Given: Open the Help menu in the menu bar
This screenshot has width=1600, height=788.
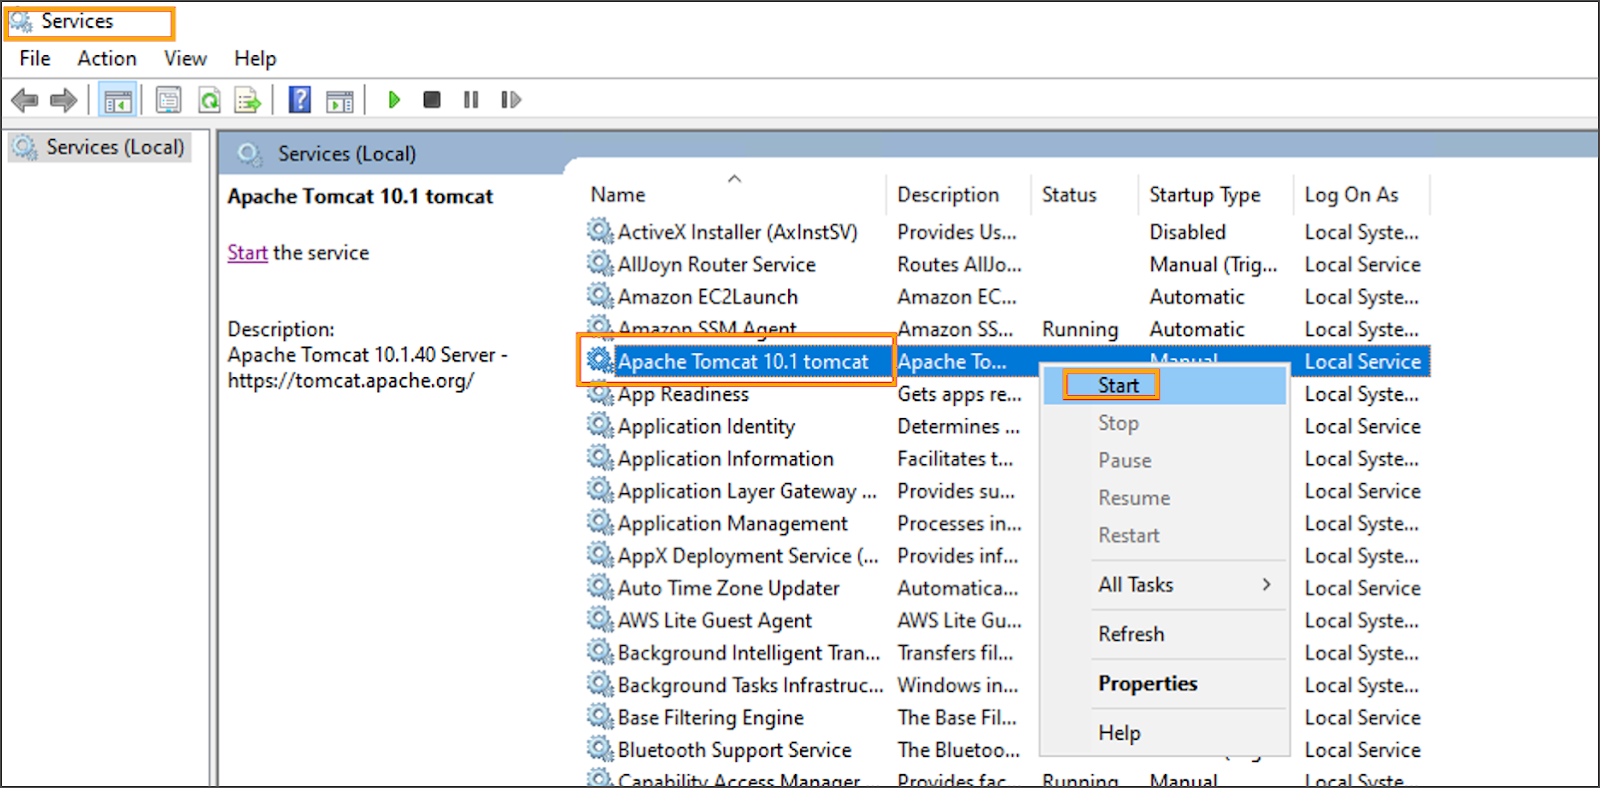Looking at the screenshot, I should click(255, 59).
